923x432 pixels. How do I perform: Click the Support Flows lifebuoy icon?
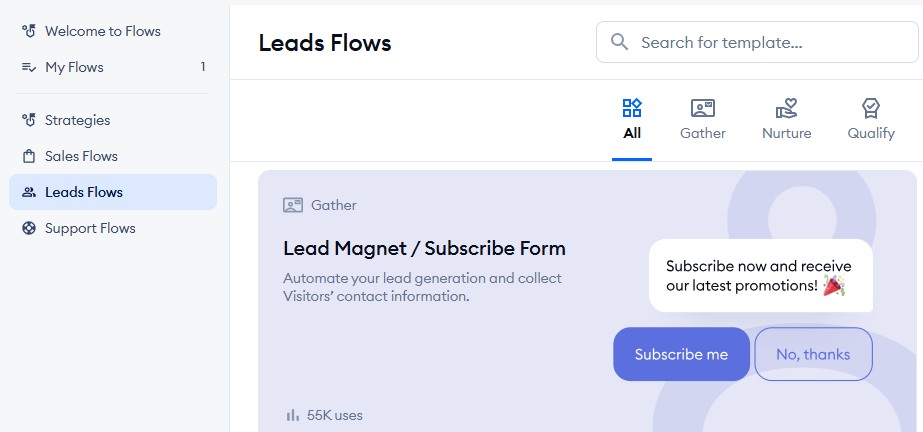coord(29,228)
